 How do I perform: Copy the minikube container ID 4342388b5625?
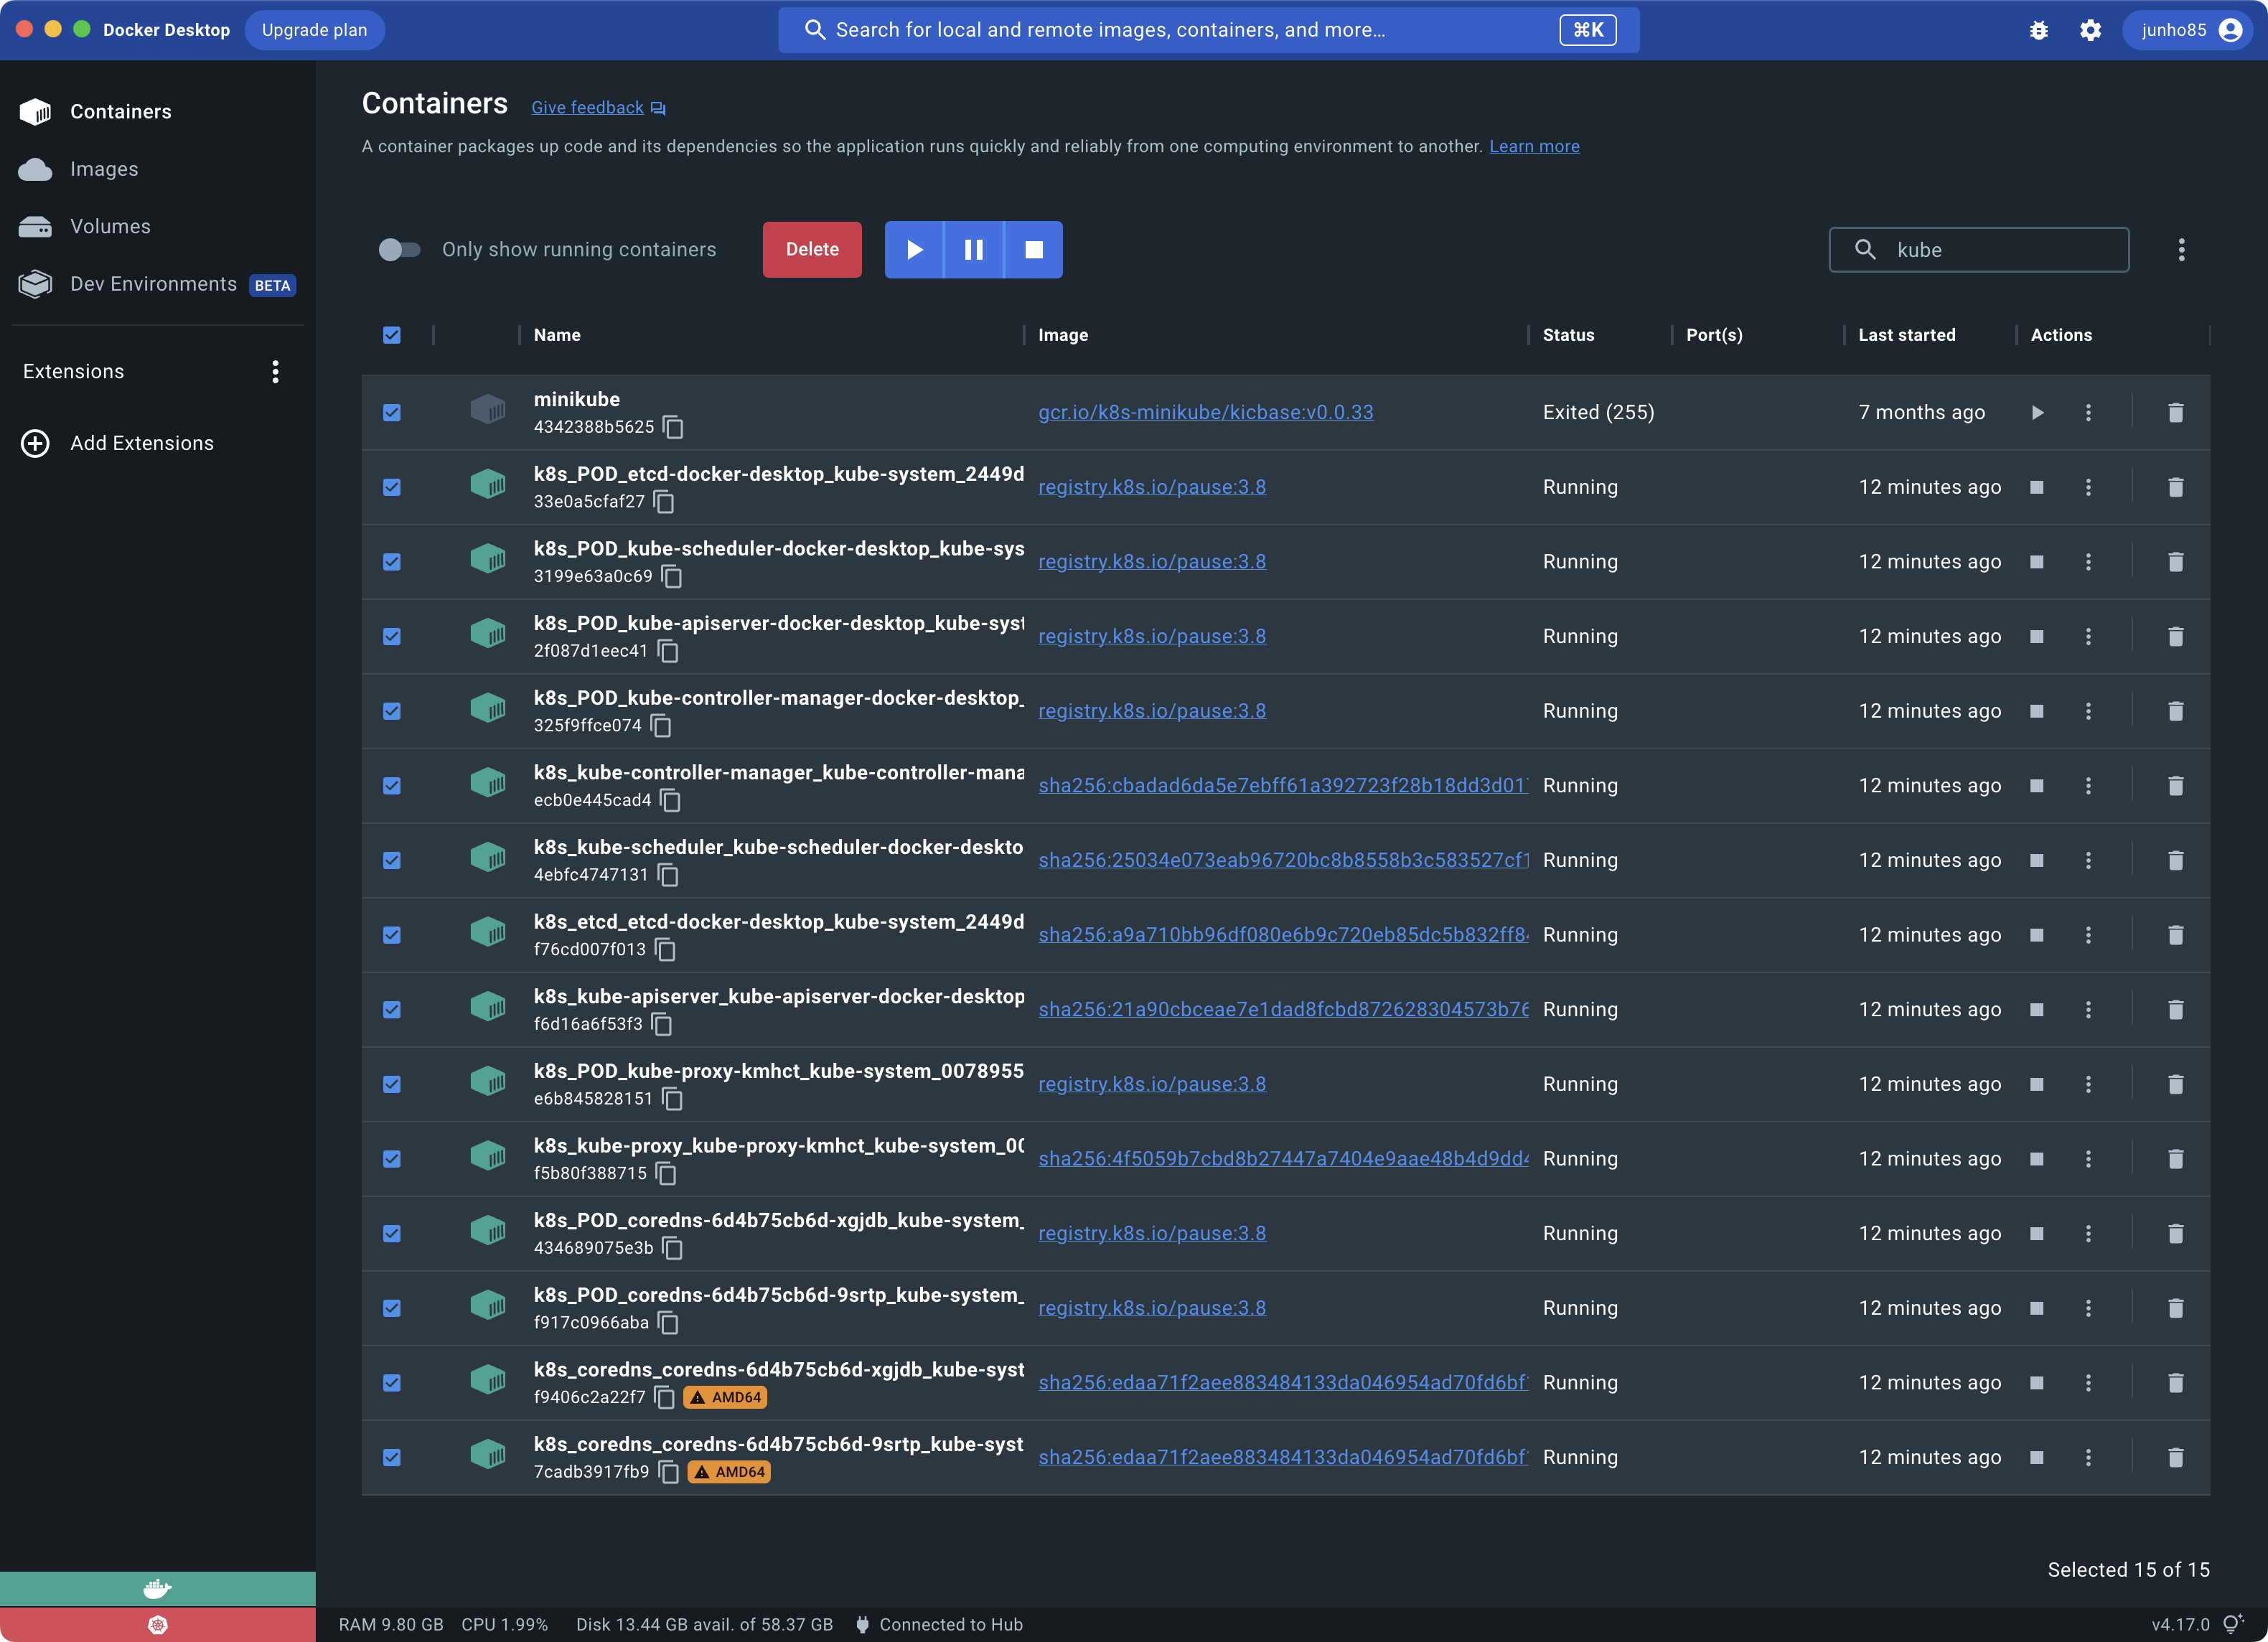coord(674,428)
